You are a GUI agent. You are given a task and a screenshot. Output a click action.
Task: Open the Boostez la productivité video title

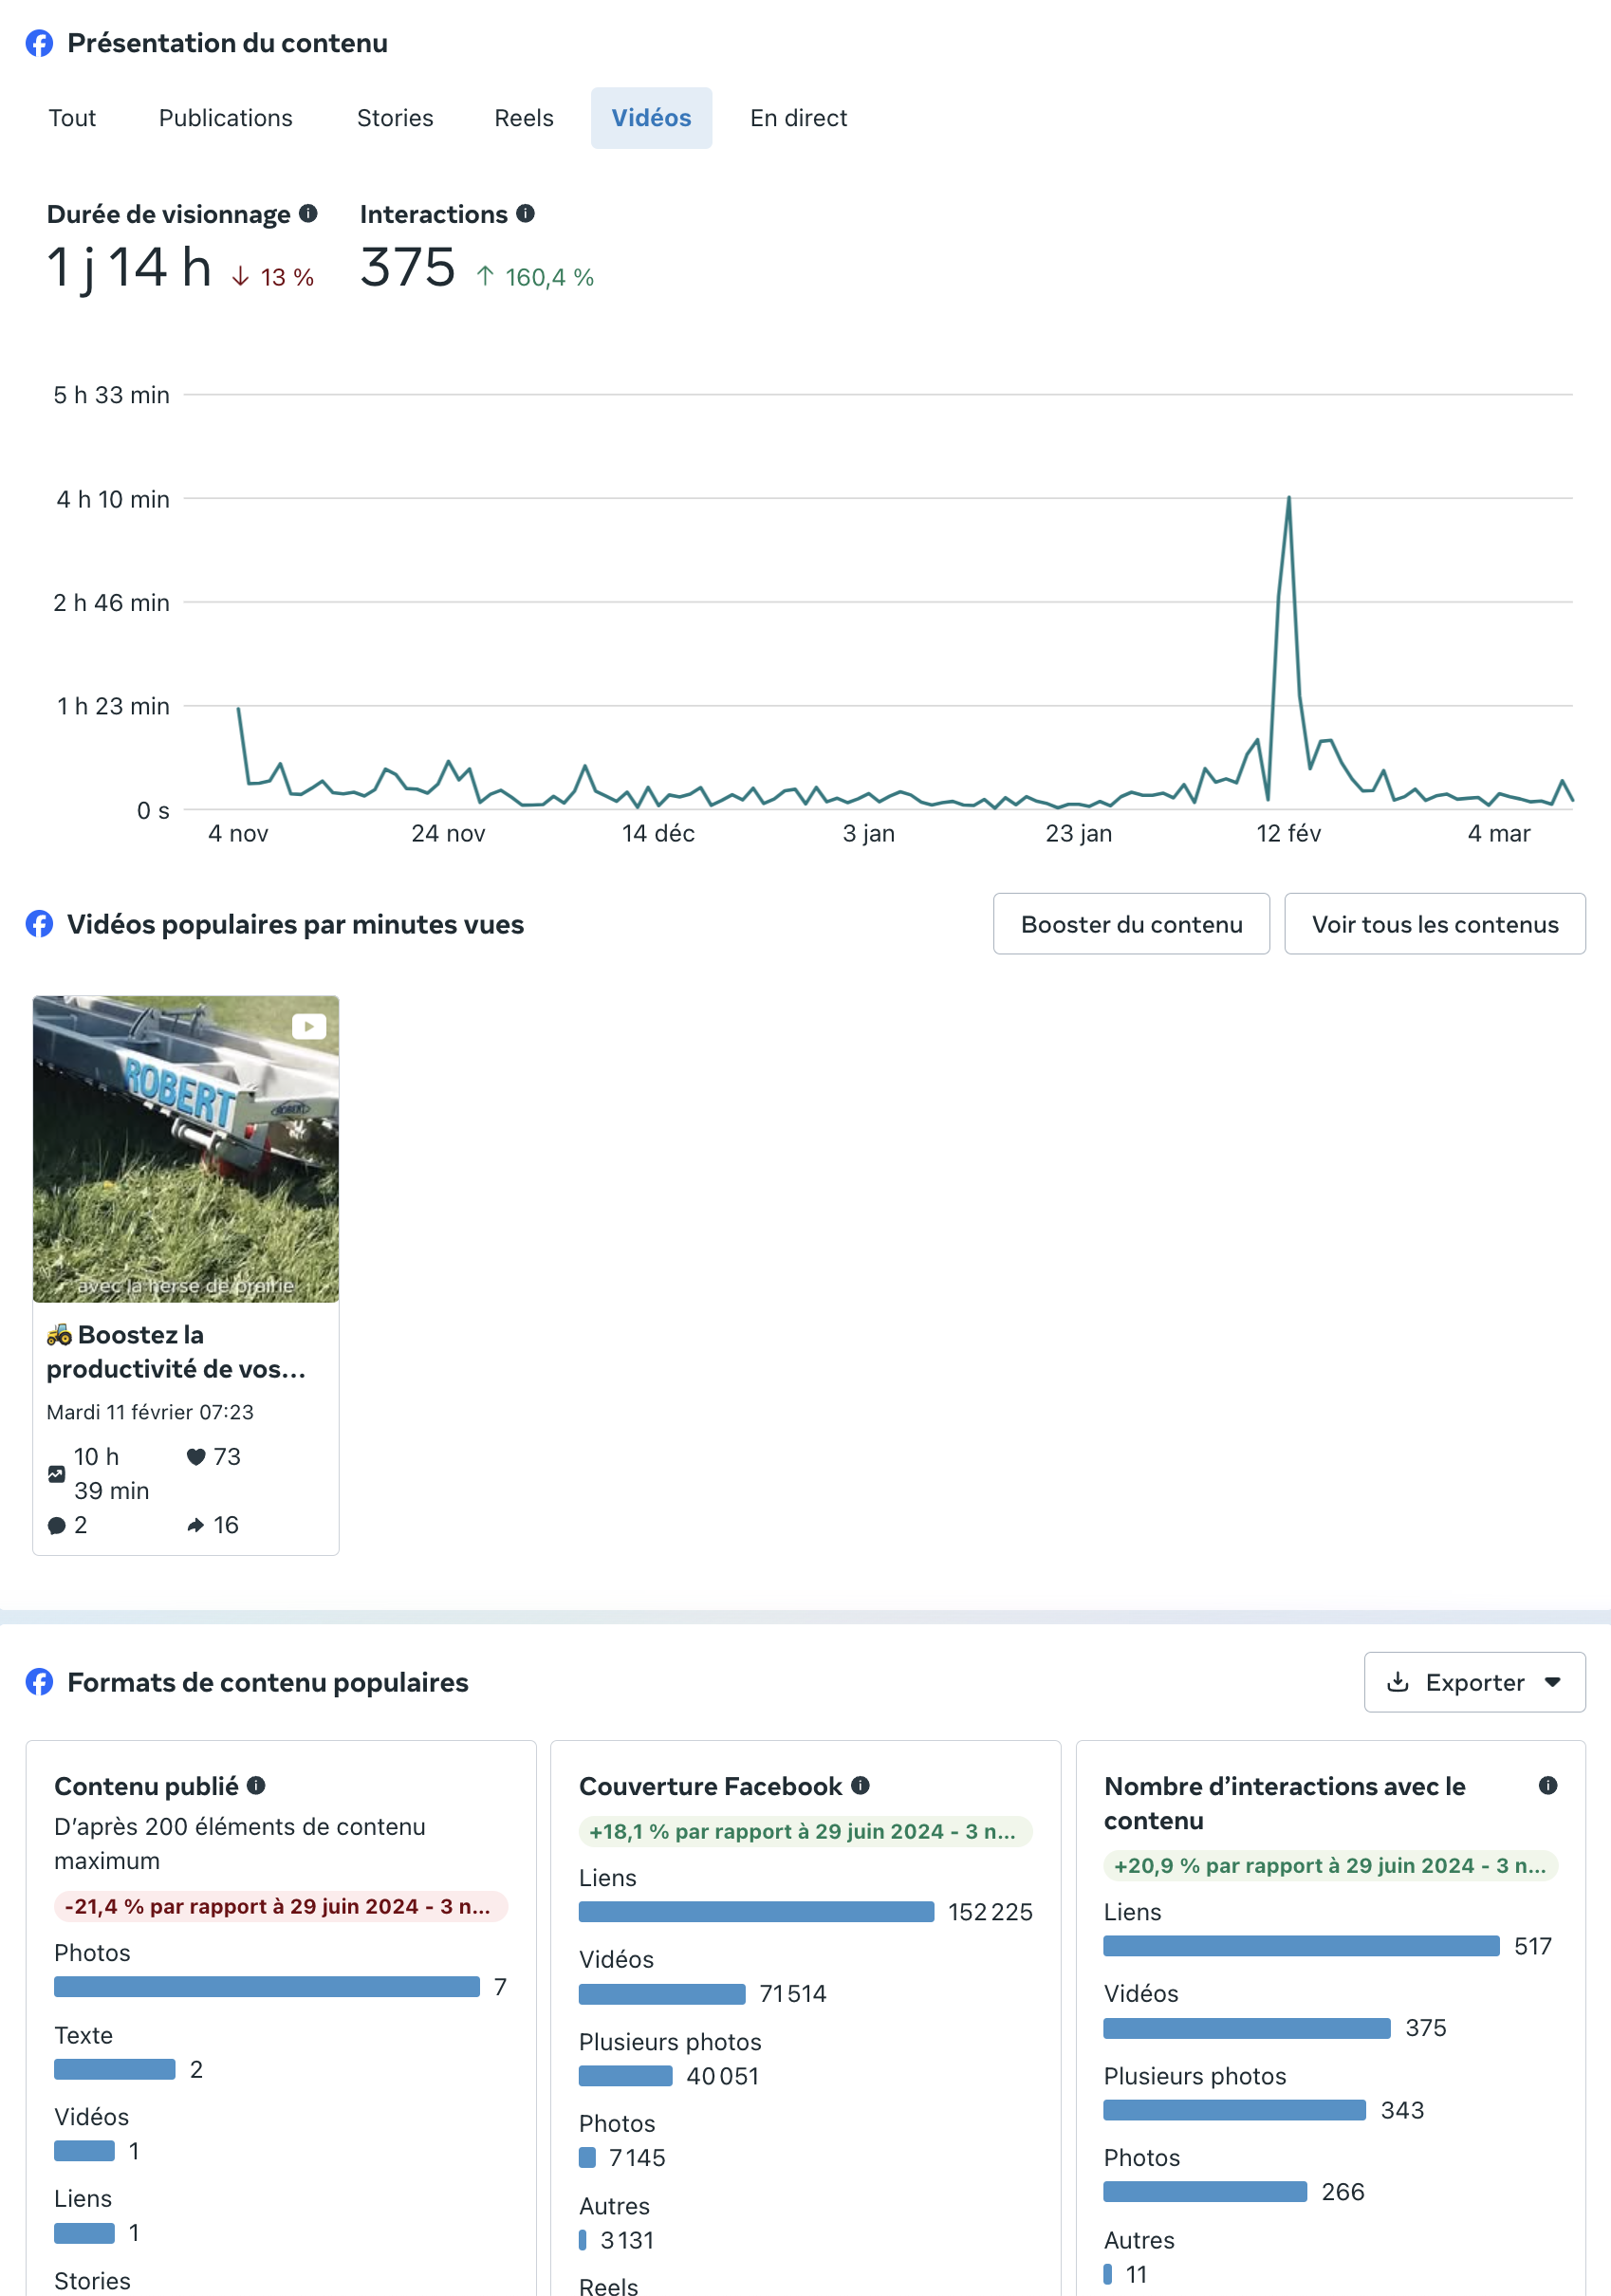click(x=176, y=1351)
